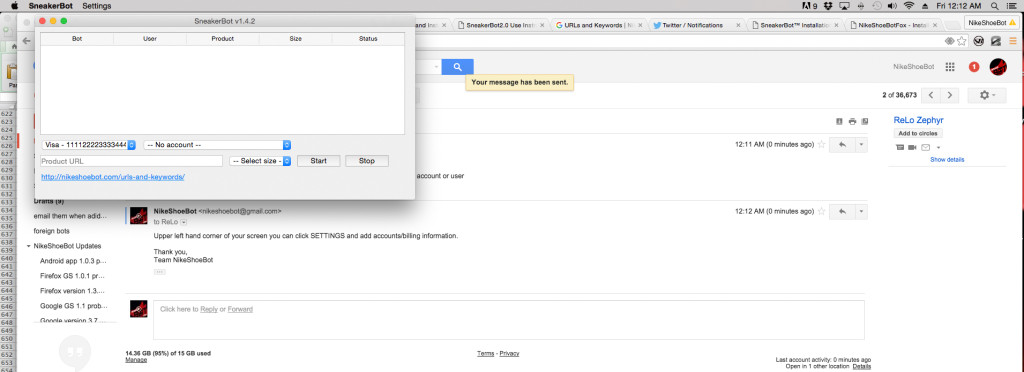This screenshot has height=372, width=1024.
Task: Star the 12:11 AM message
Action: coord(822,144)
